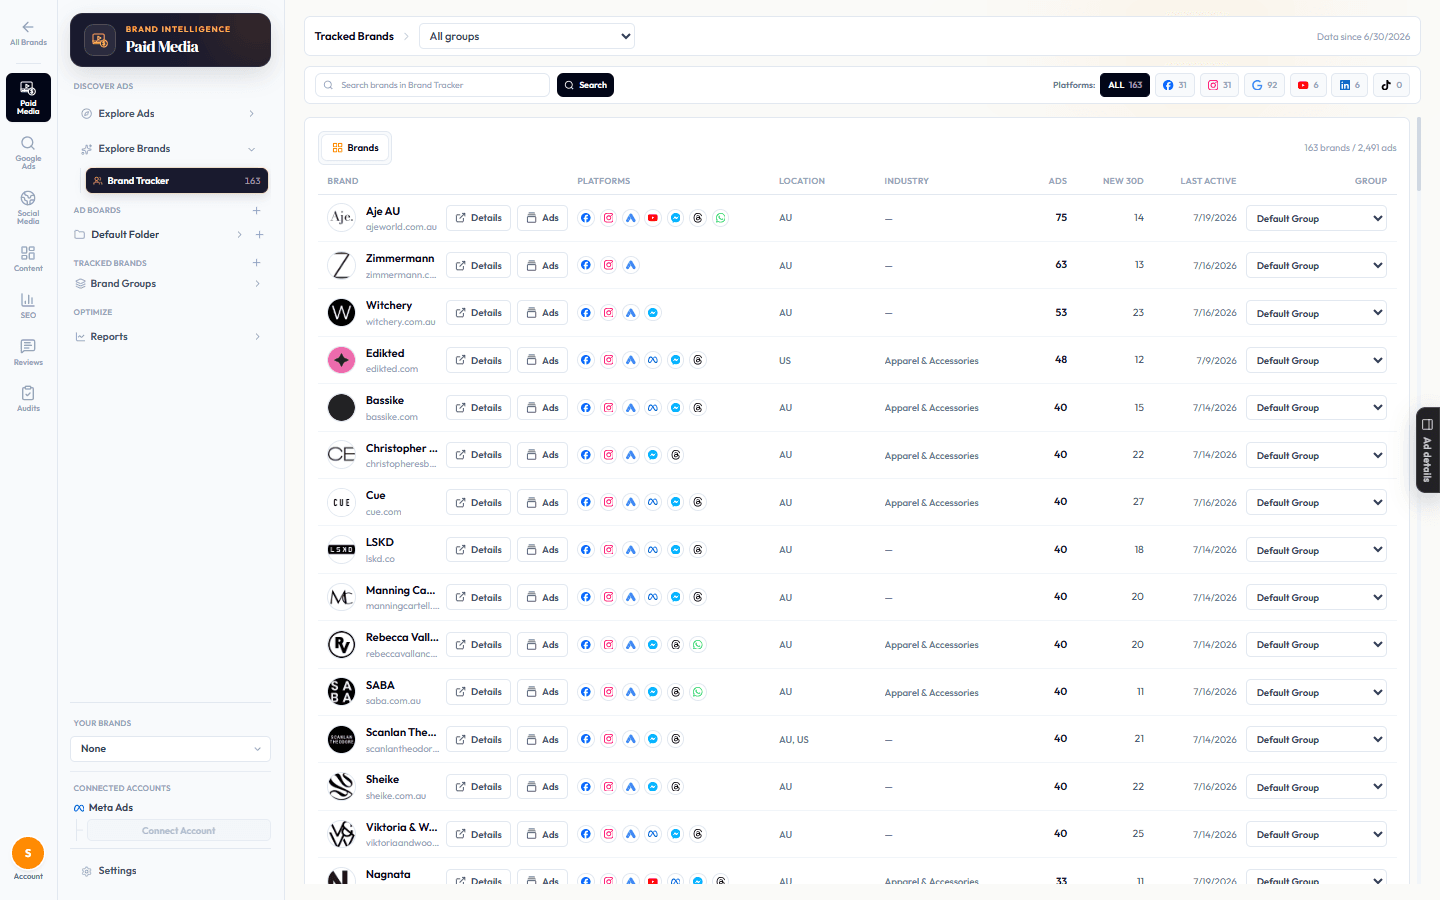Open Content section

click(28, 259)
